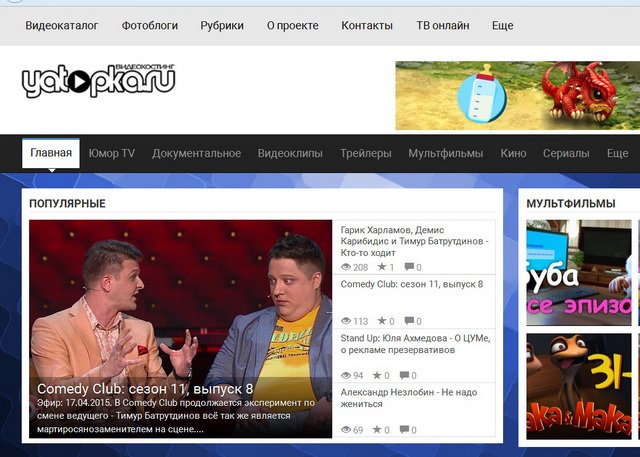Open ТВ онлайн from top menu

pyautogui.click(x=443, y=26)
